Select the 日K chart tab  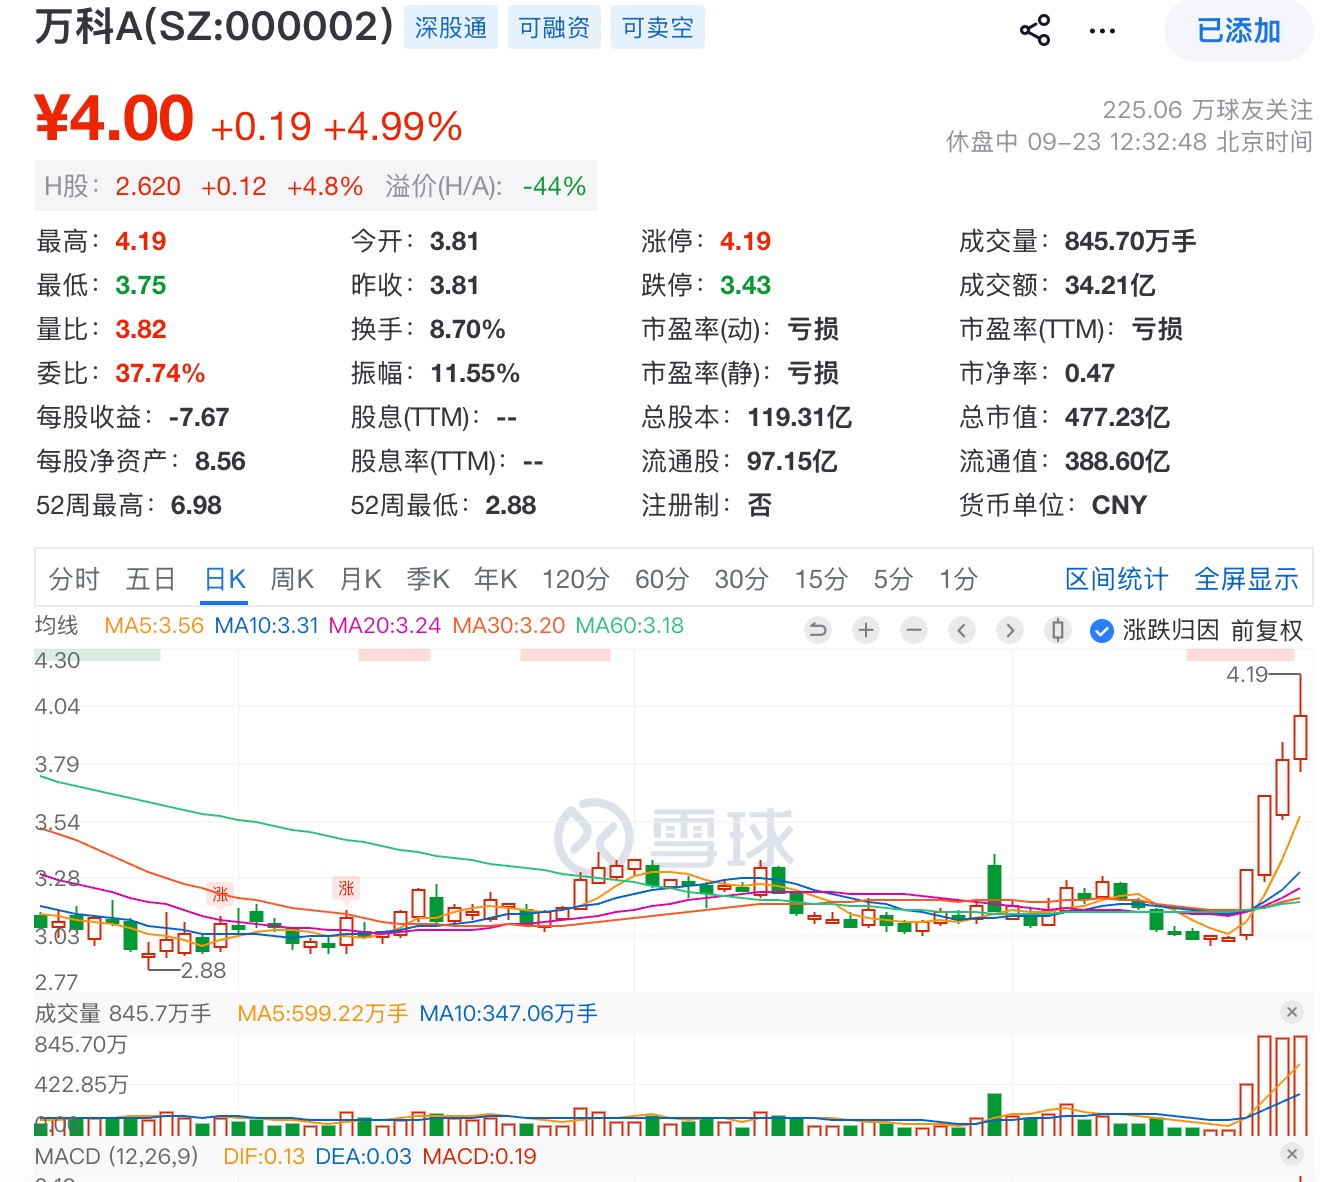(x=225, y=579)
